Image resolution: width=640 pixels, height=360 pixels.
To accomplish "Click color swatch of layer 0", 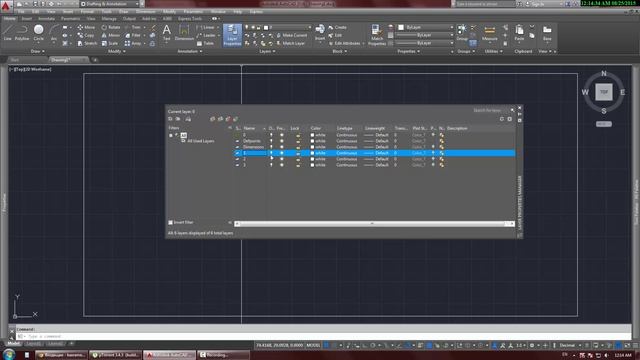I will click(312, 135).
